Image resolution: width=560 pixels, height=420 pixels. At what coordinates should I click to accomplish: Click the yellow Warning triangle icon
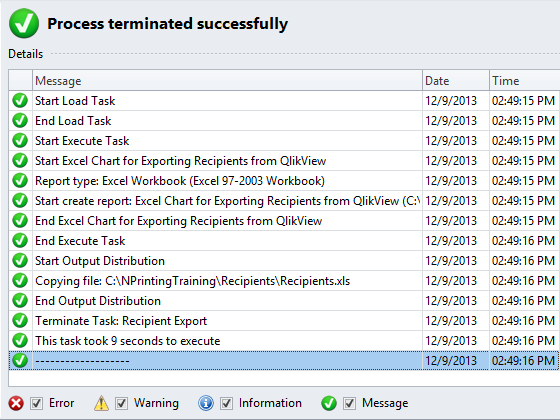(101, 403)
